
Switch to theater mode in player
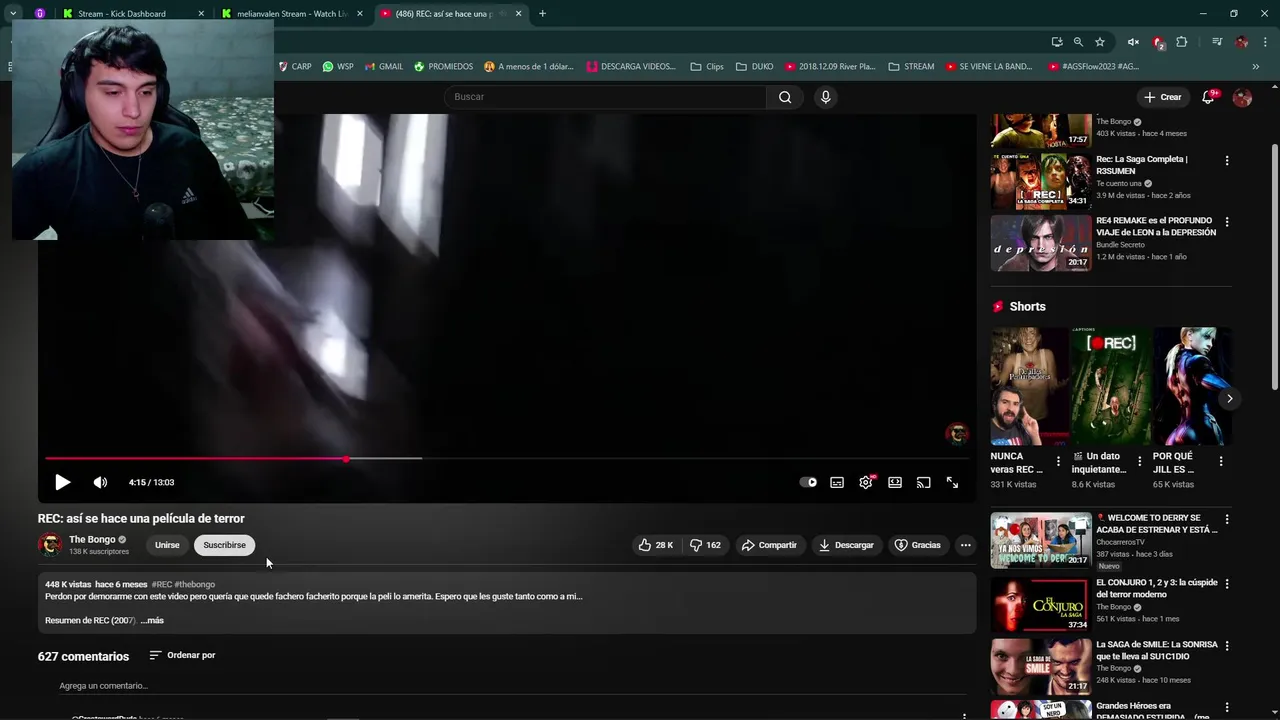(895, 482)
